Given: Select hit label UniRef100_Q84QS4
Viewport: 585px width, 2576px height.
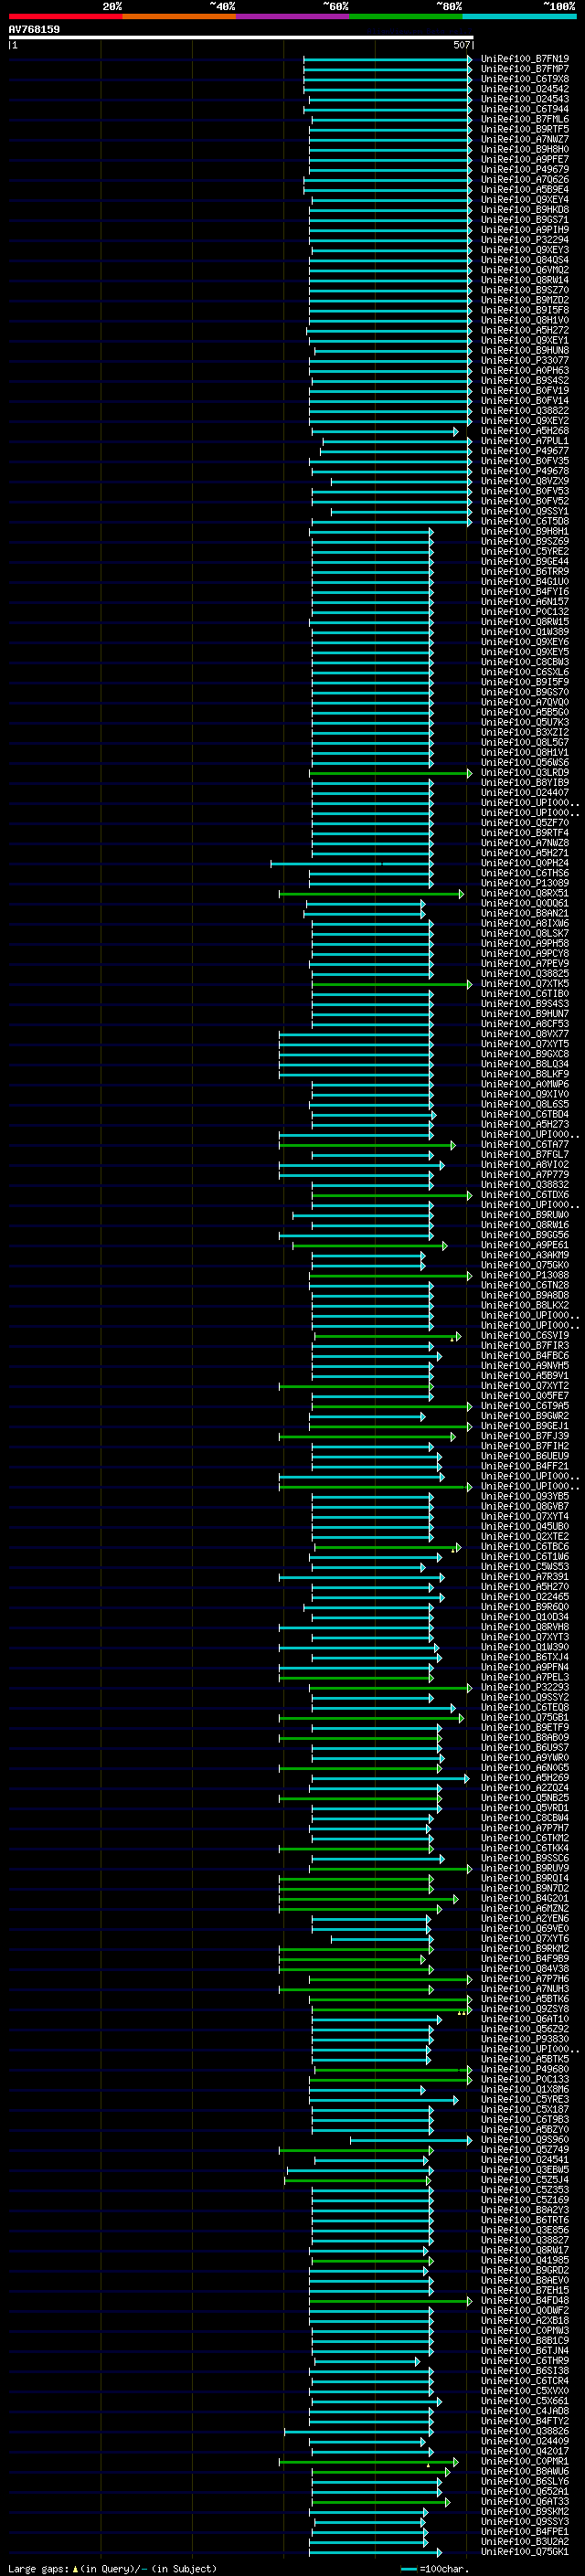Looking at the screenshot, I should click(525, 260).
